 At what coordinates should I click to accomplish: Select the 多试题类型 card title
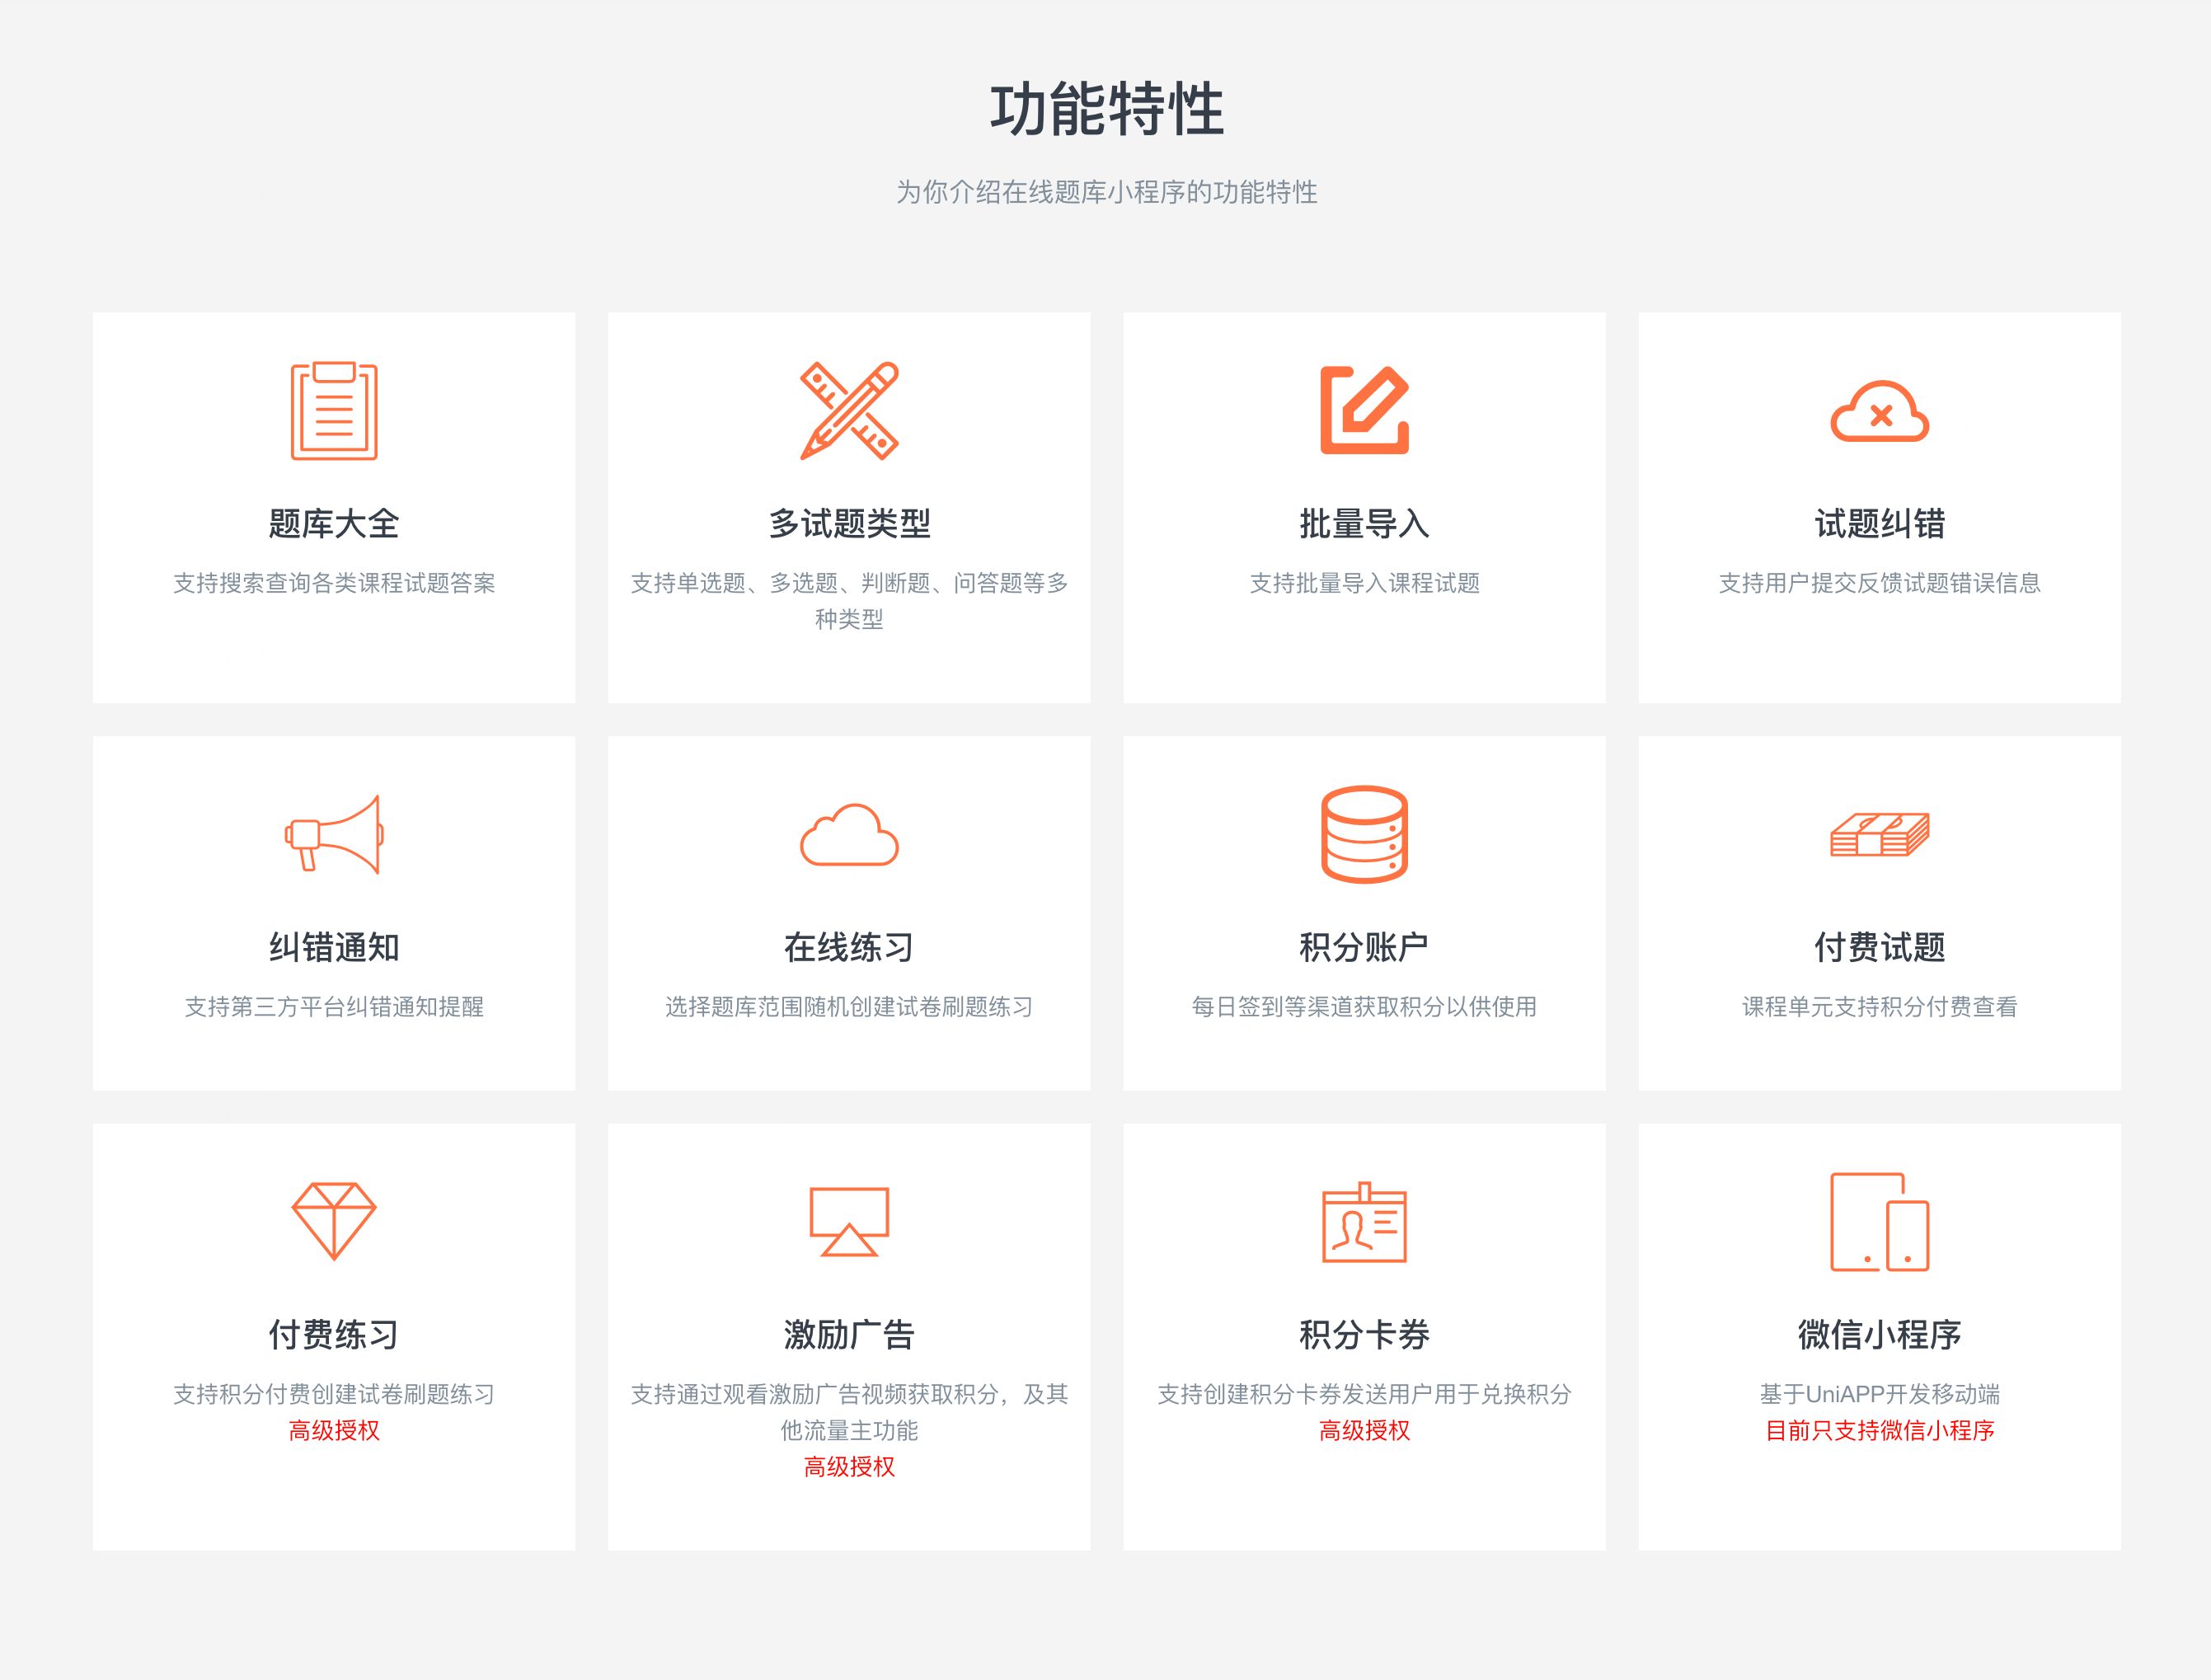849,523
